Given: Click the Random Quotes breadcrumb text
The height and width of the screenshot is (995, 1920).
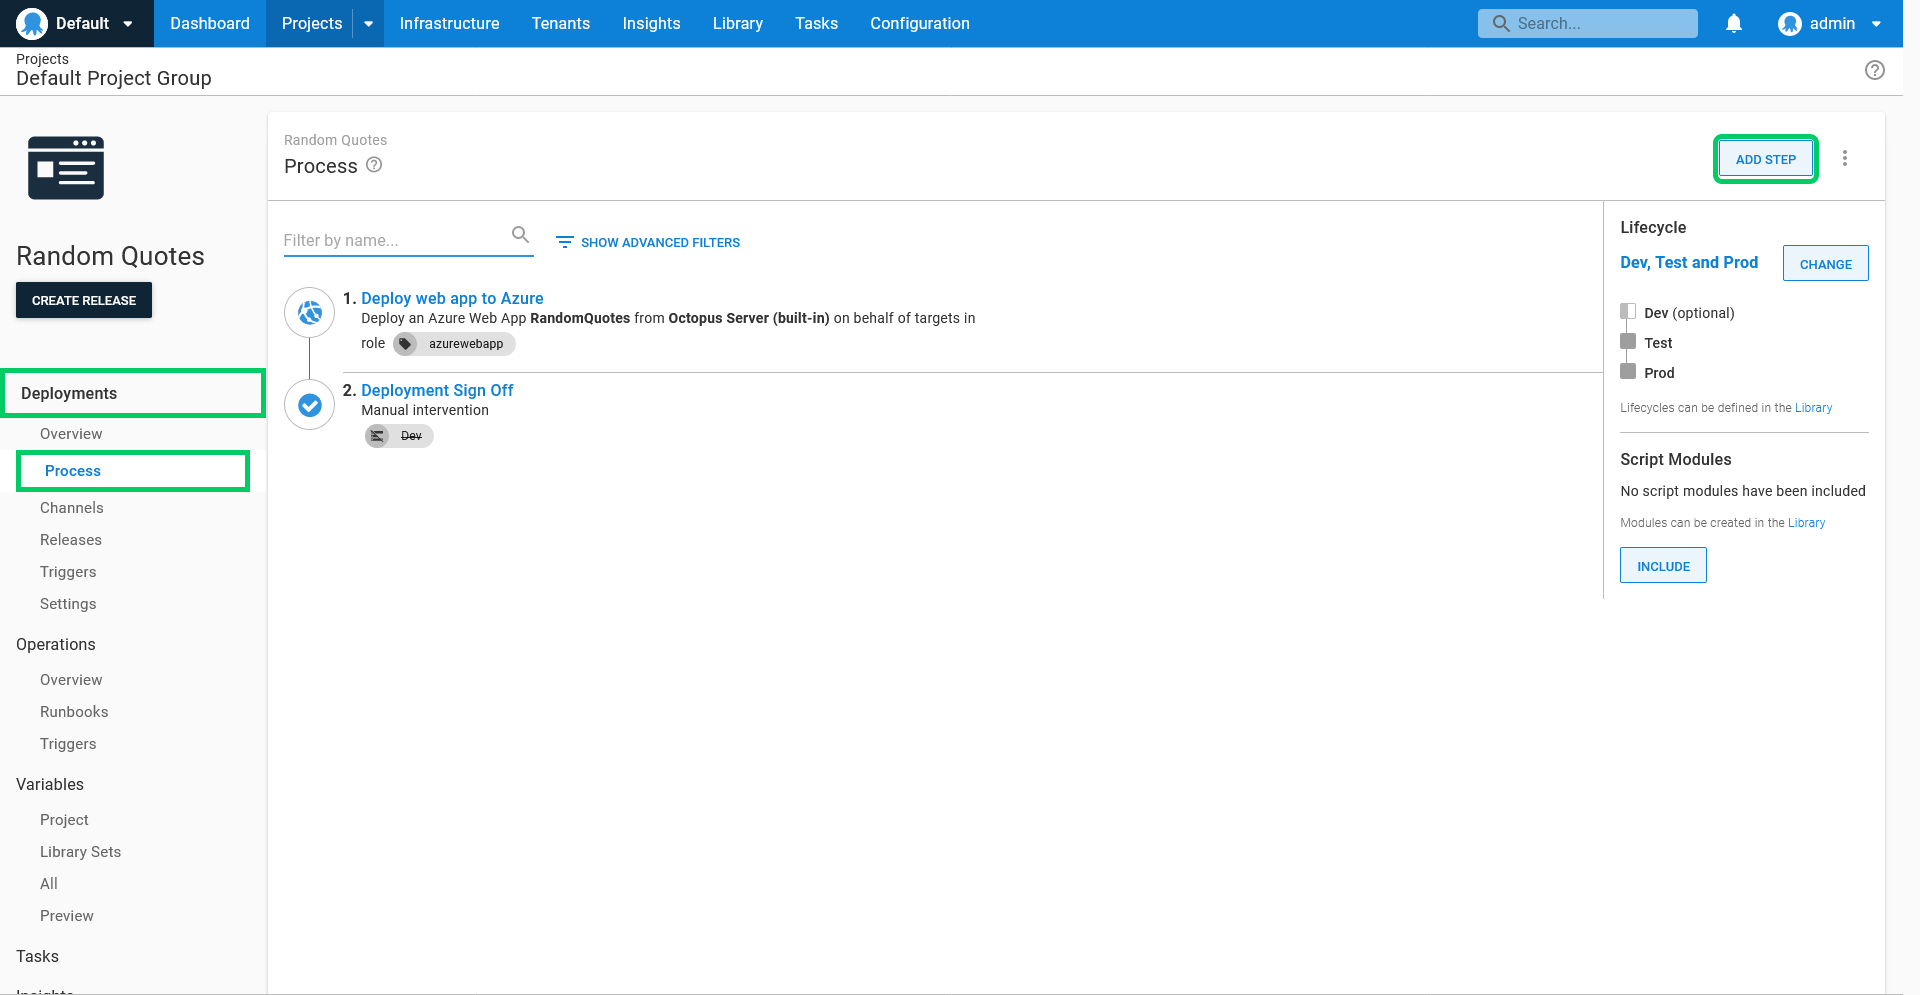Looking at the screenshot, I should (335, 140).
